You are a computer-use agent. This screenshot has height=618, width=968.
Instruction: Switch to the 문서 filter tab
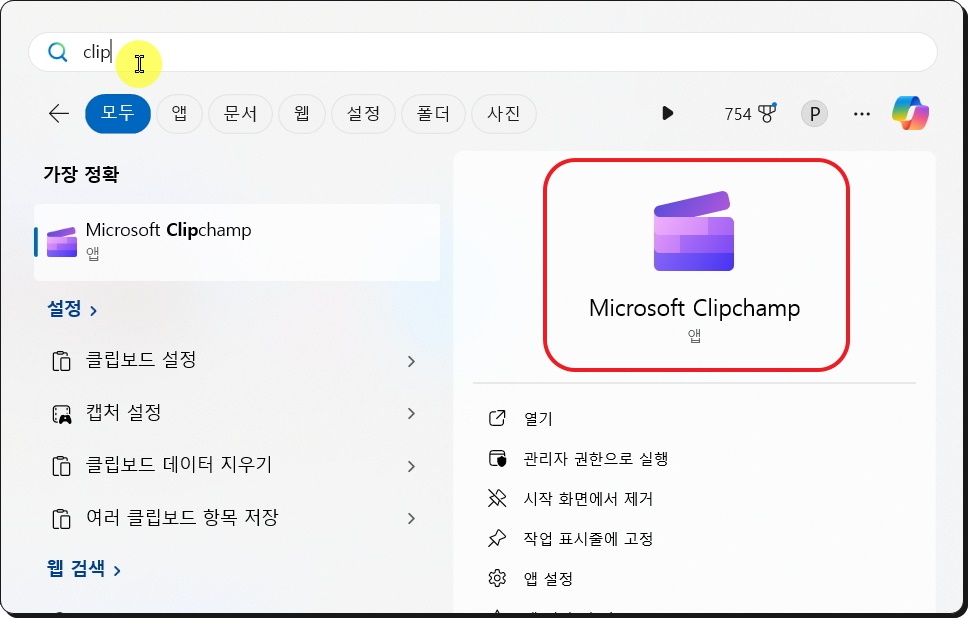click(240, 114)
